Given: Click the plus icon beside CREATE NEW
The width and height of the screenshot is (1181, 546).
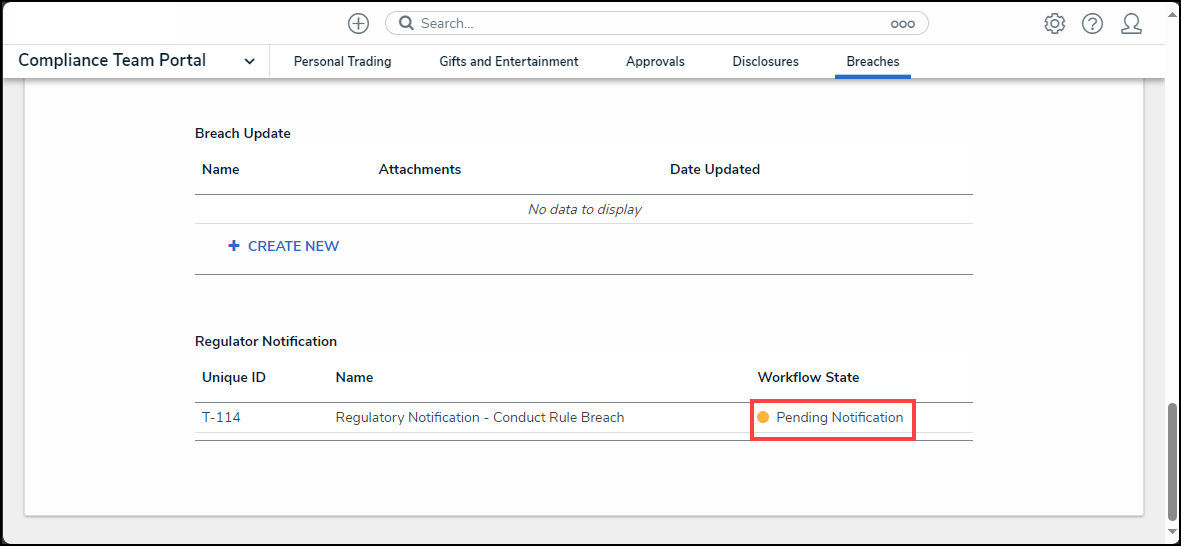Looking at the screenshot, I should (x=233, y=246).
